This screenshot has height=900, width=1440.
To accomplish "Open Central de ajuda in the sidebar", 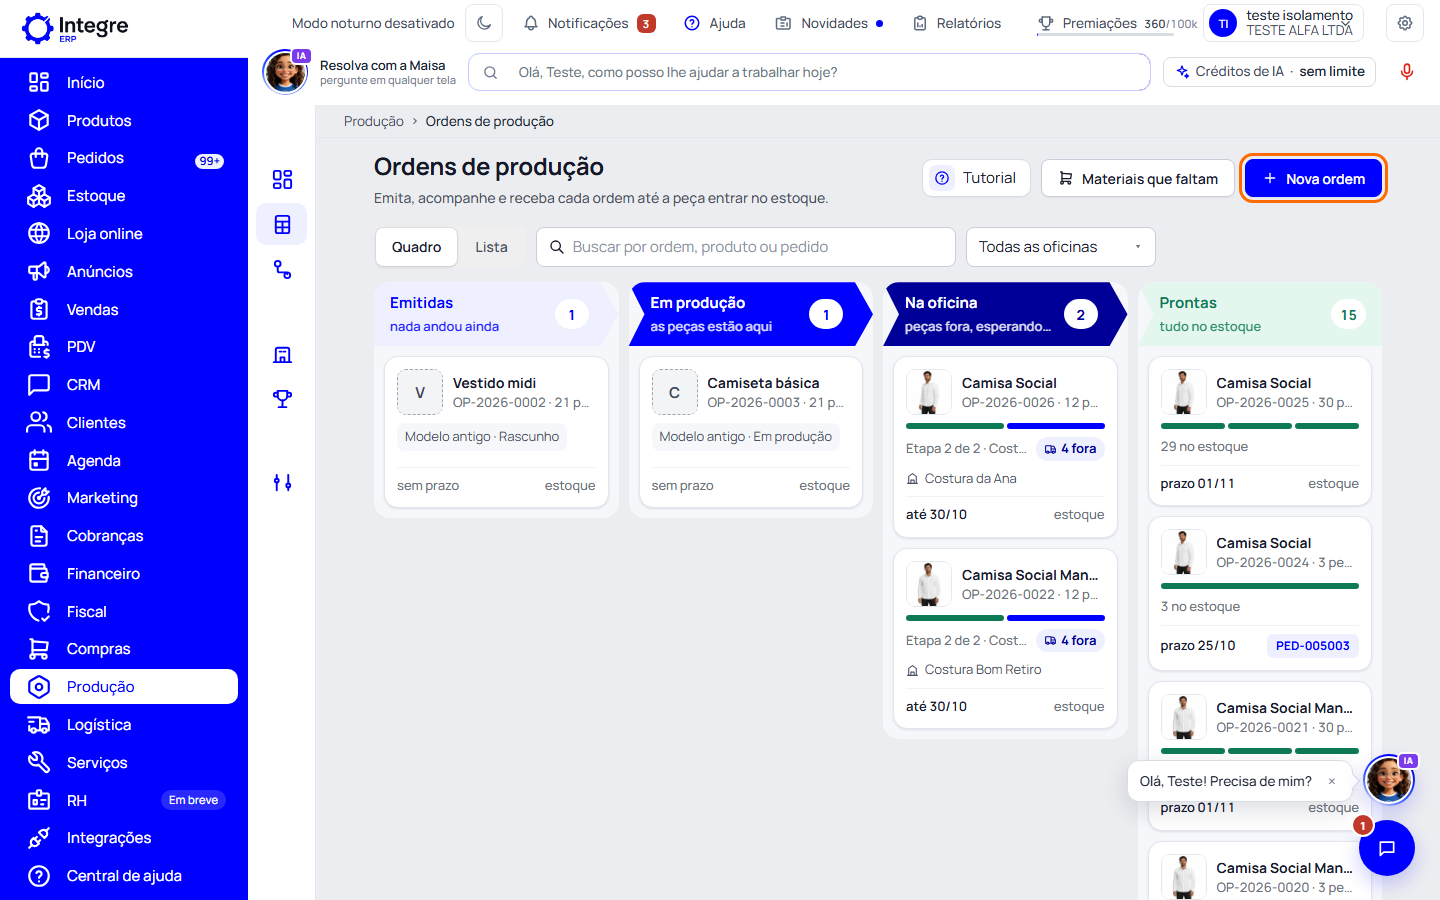I will [x=124, y=876].
